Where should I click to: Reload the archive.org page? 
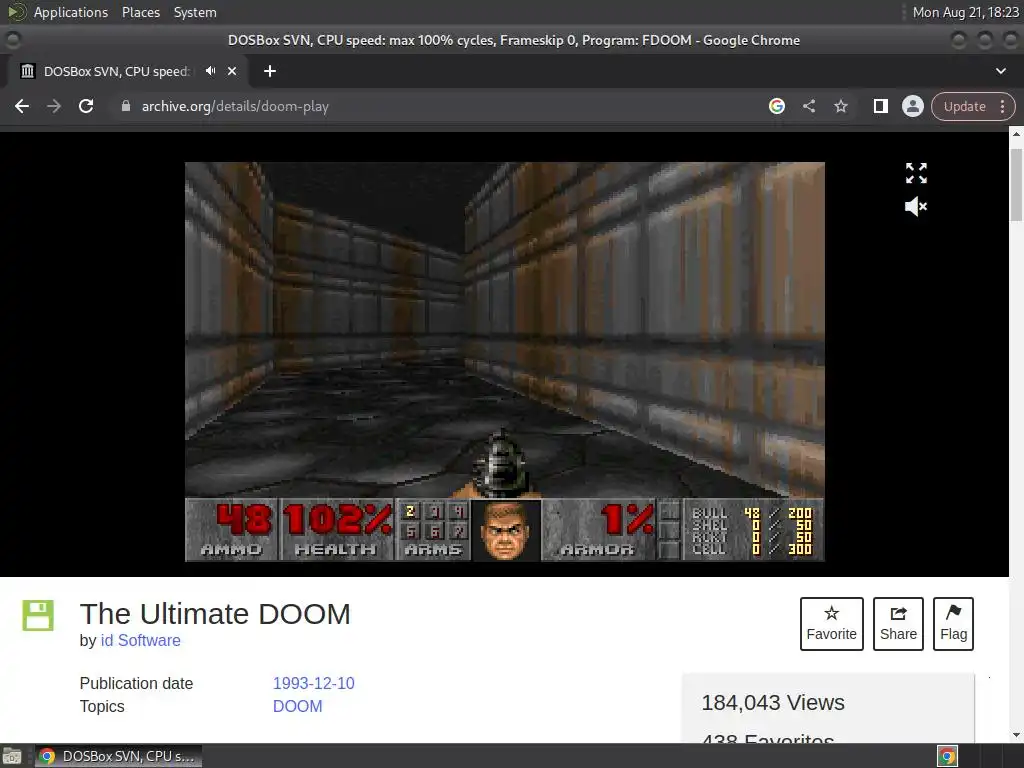pos(86,106)
